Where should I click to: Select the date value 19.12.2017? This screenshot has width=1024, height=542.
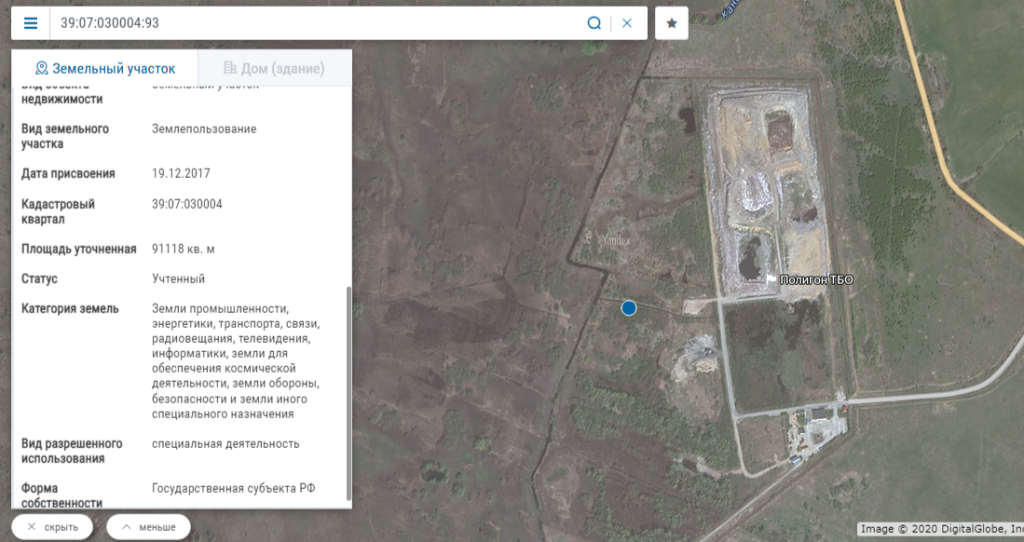[181, 174]
